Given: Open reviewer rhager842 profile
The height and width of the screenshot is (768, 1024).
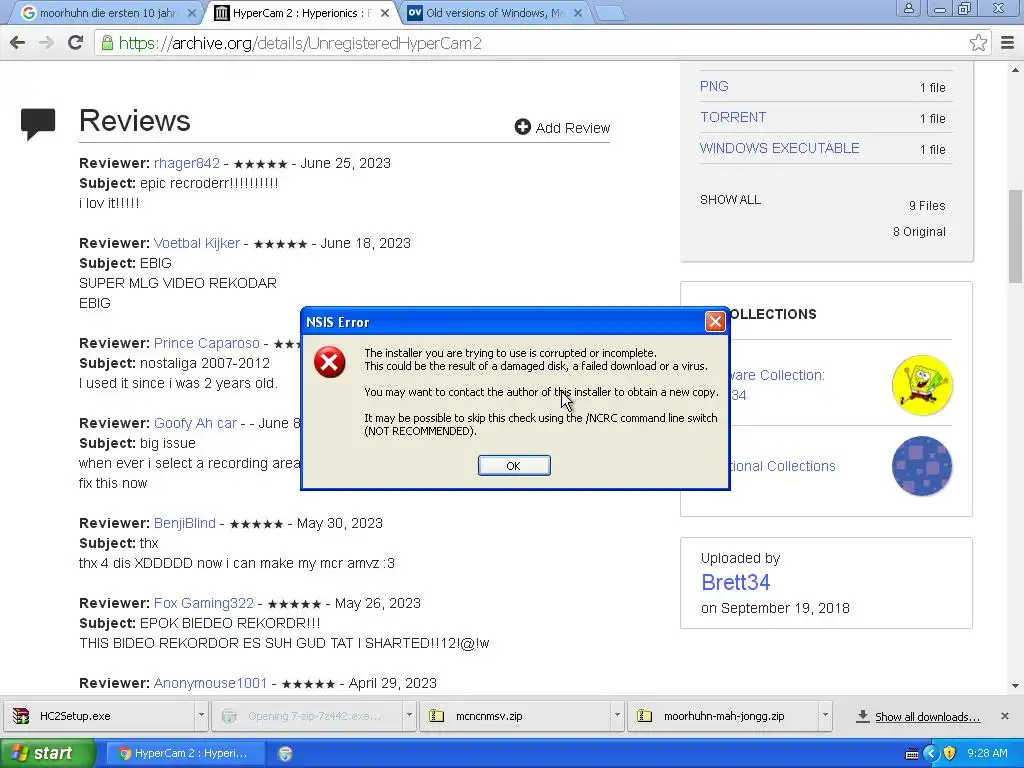Looking at the screenshot, I should (x=187, y=163).
